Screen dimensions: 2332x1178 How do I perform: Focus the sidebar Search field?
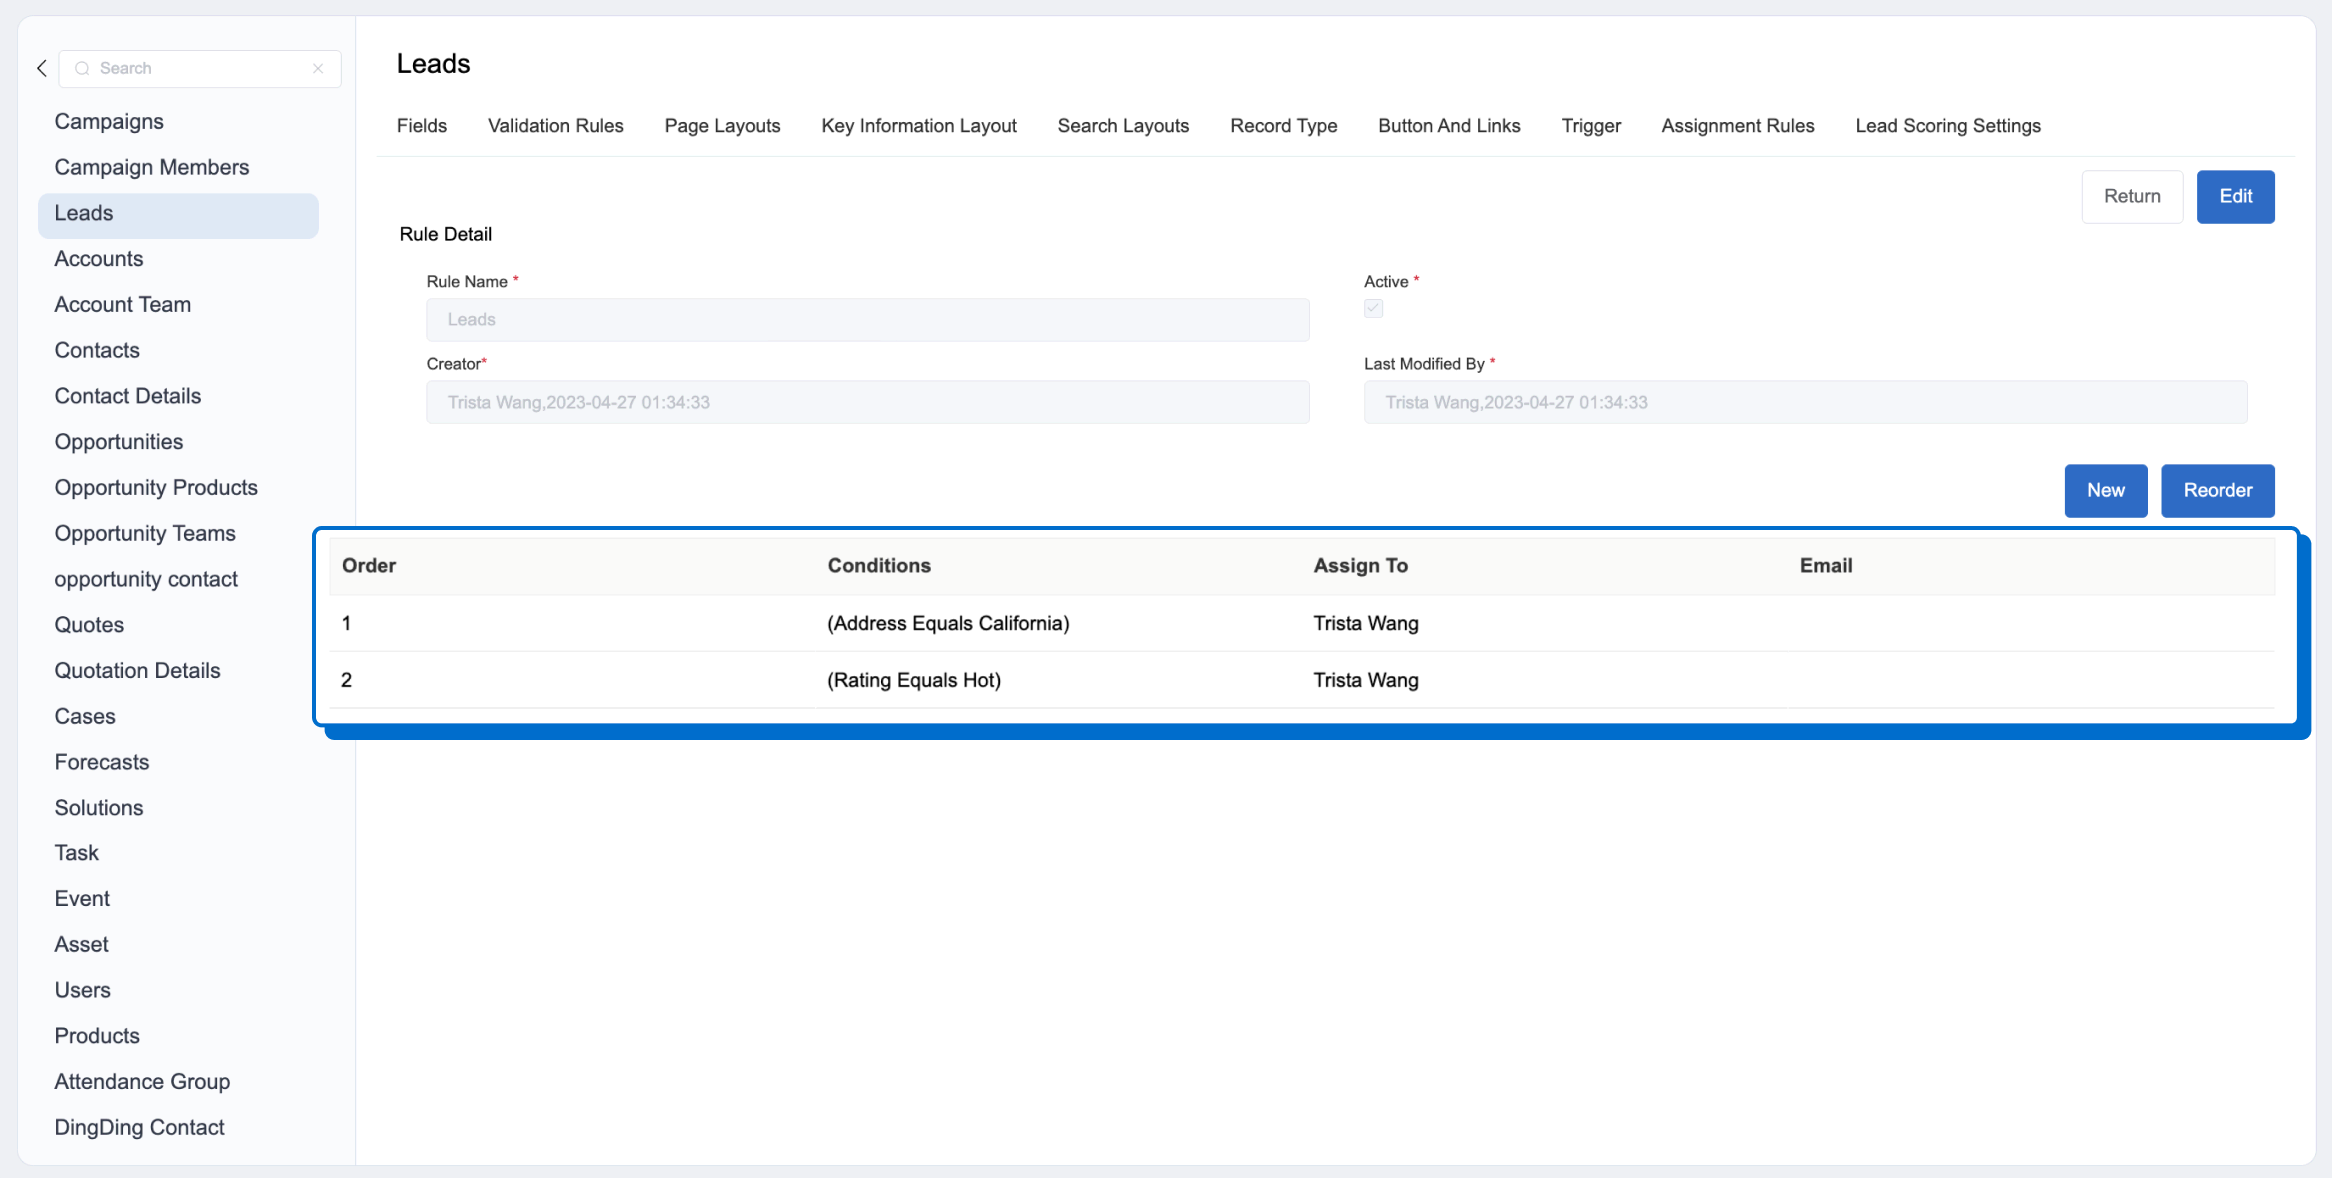coord(200,68)
